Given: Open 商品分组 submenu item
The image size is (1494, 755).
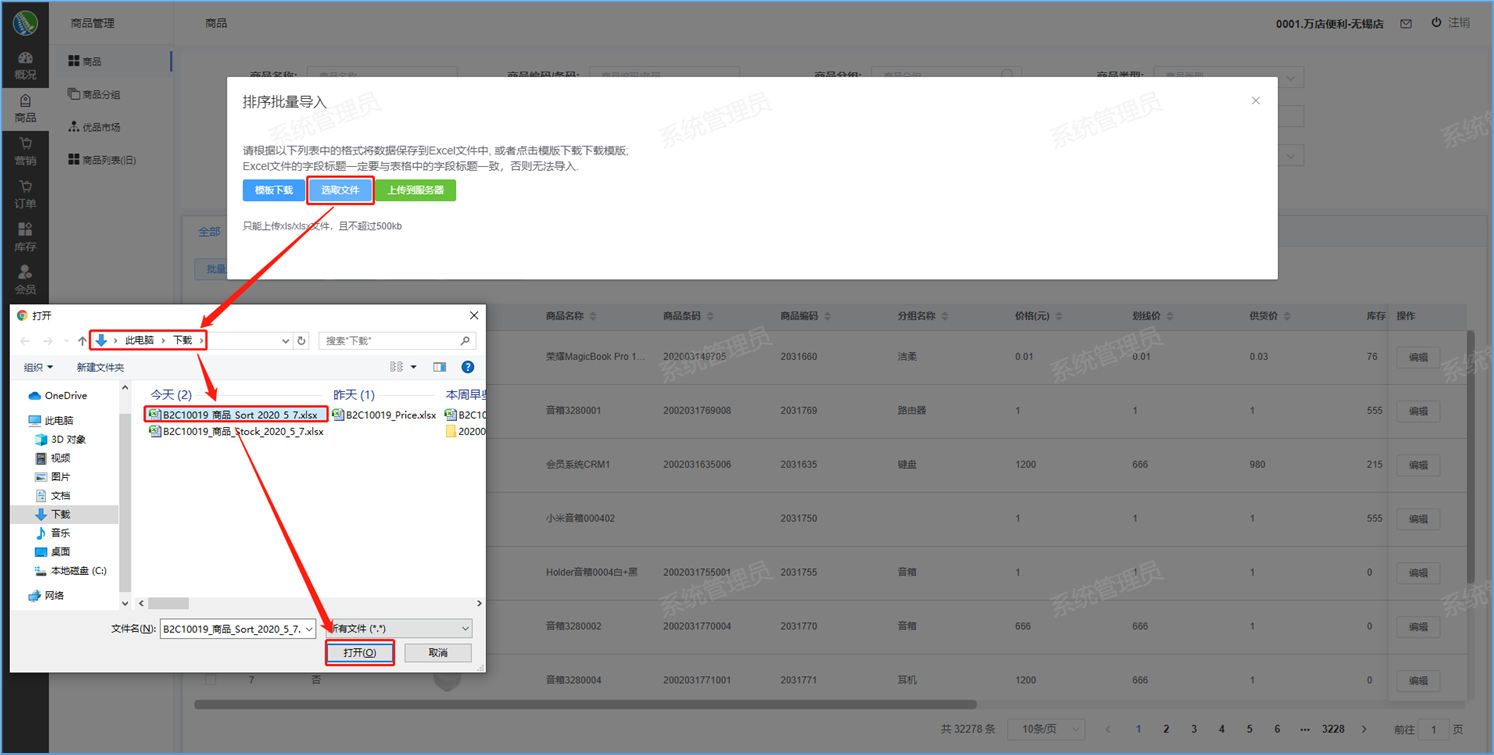Looking at the screenshot, I should point(94,95).
